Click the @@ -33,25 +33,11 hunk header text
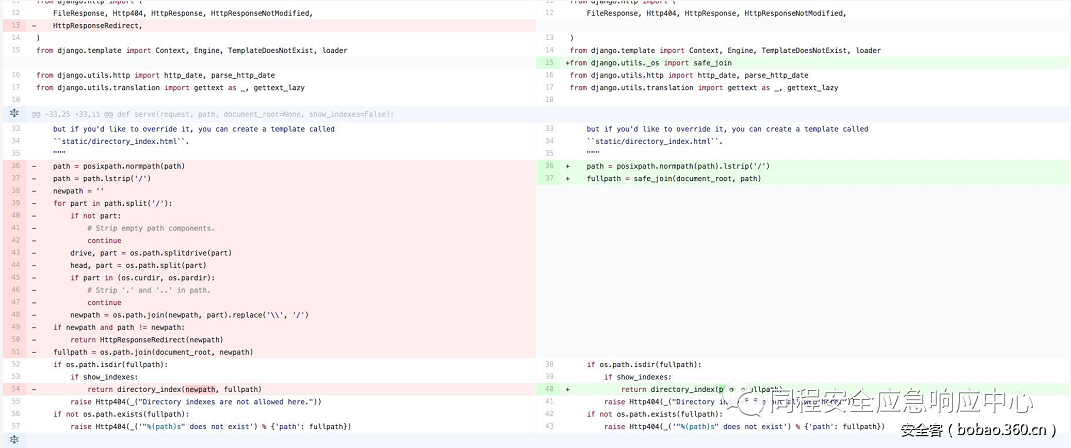1071x448 pixels. point(213,114)
